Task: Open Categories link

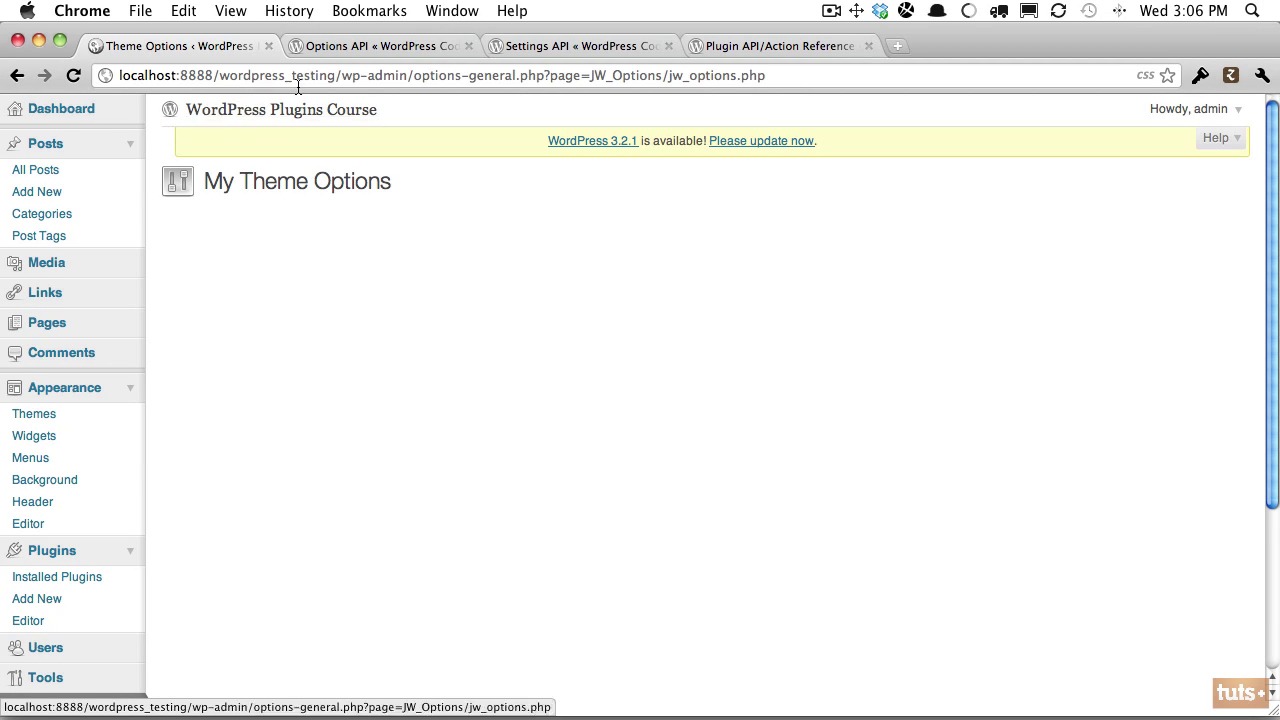Action: coord(42,214)
